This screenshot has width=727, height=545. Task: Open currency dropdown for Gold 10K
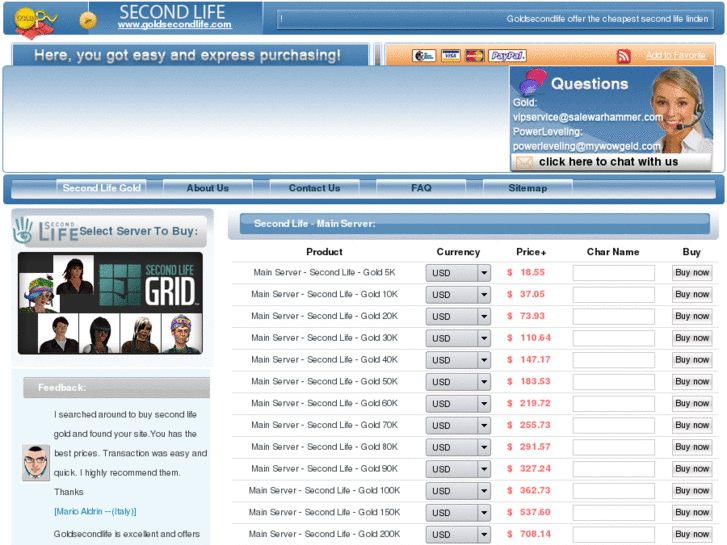pos(458,295)
